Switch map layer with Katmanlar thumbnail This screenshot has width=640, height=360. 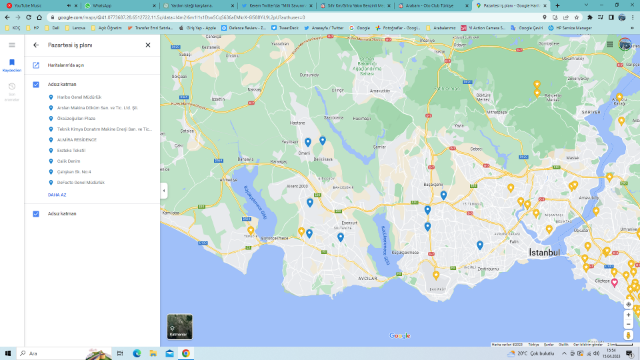pos(180,327)
